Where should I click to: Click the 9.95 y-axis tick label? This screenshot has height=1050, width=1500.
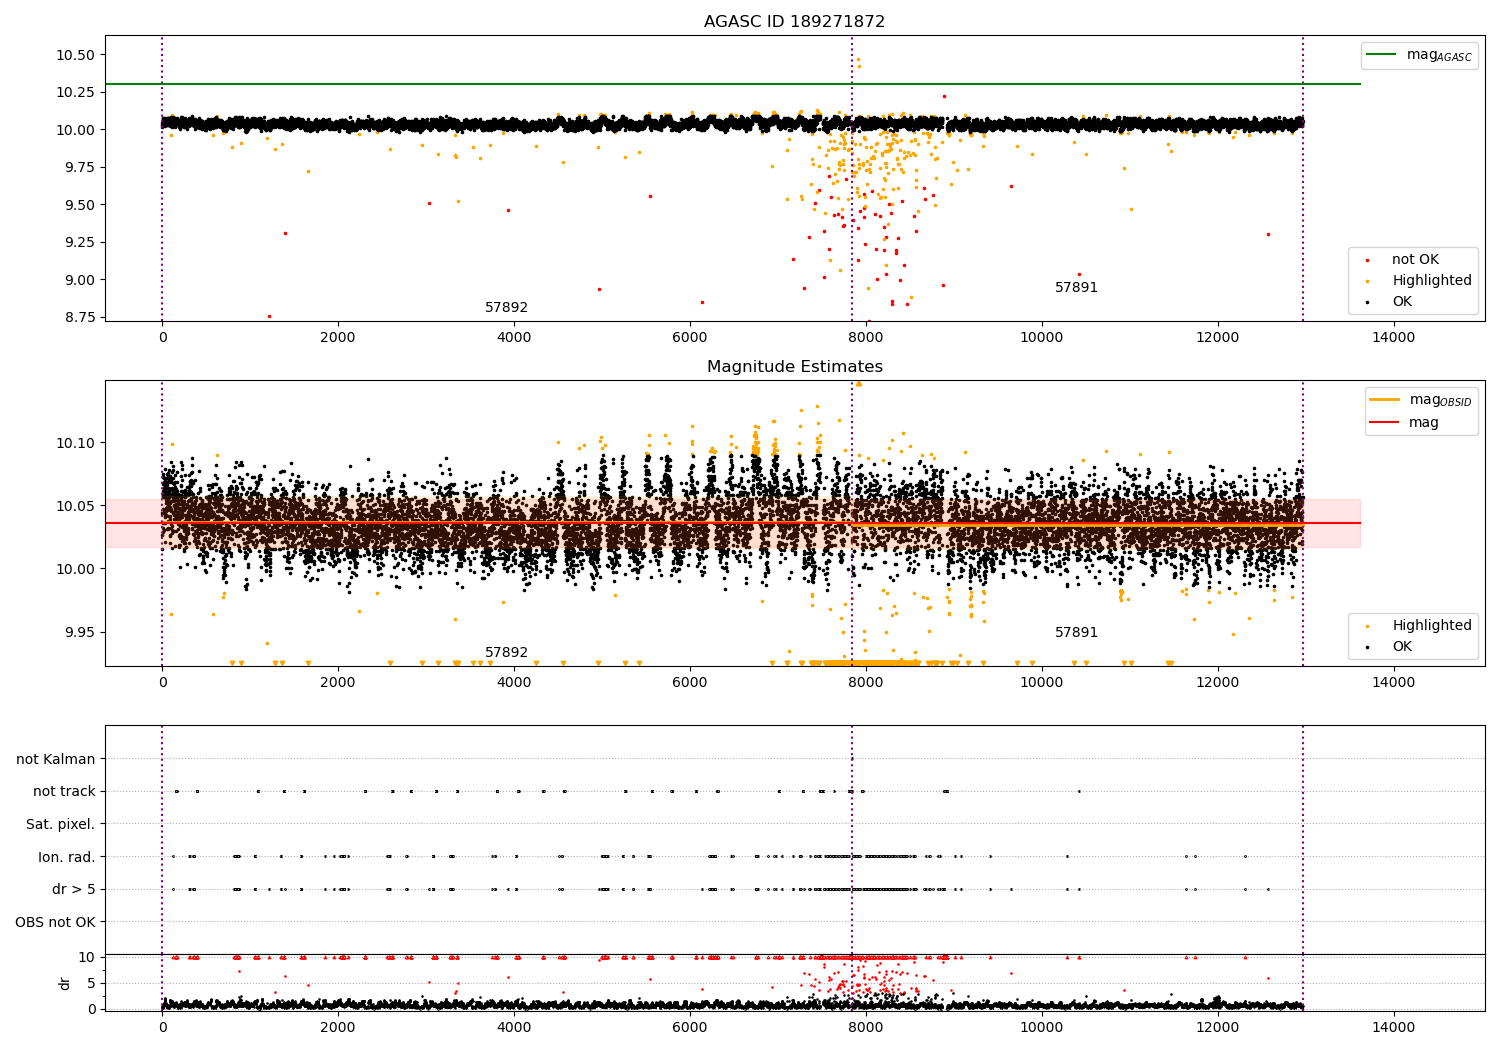(x=79, y=632)
